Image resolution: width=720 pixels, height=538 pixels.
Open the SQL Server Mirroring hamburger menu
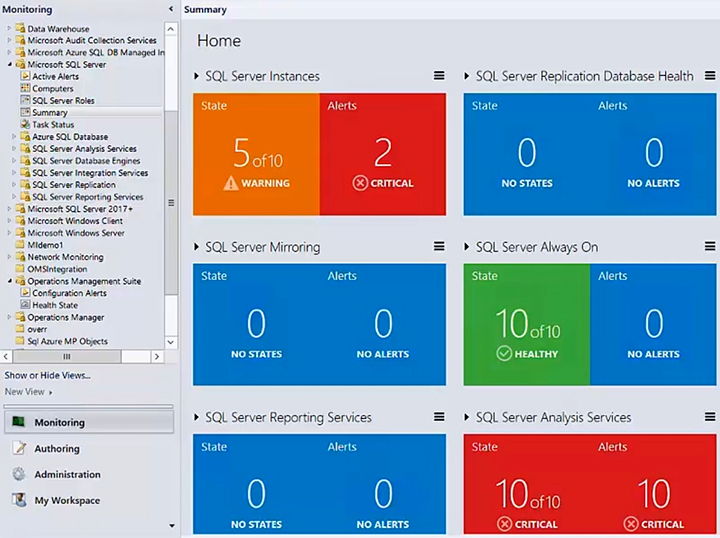(x=439, y=247)
